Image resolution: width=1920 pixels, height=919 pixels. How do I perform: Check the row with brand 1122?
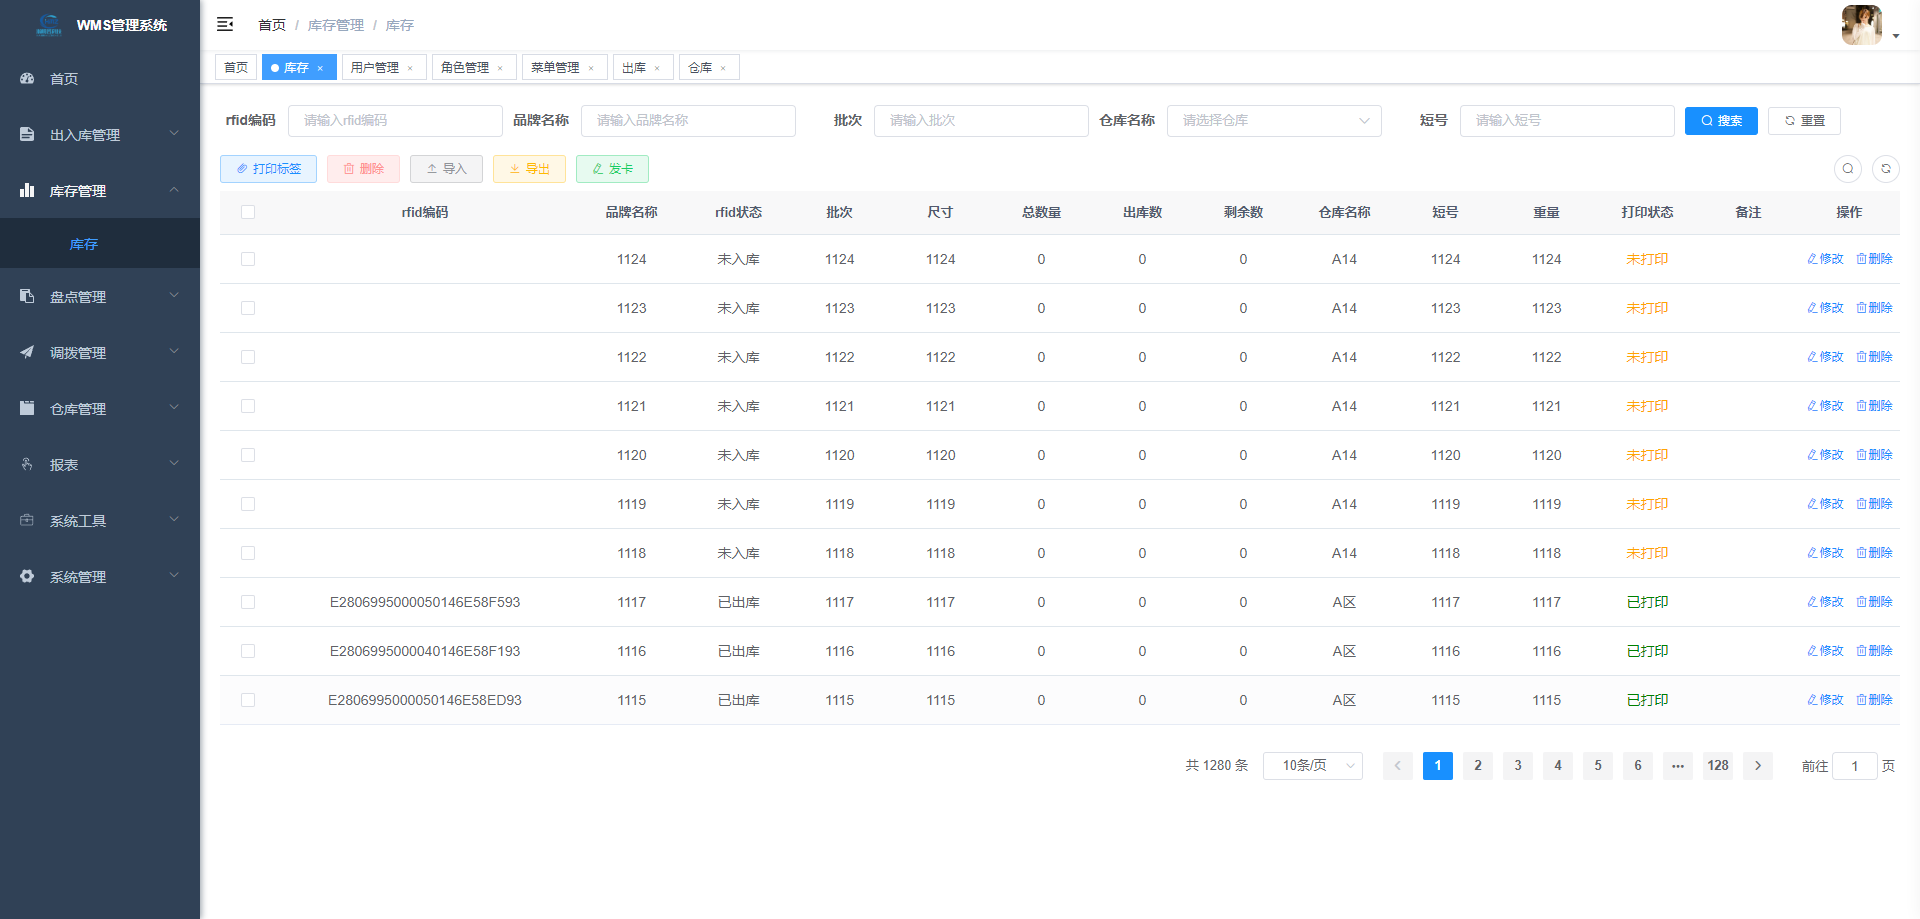(x=248, y=357)
